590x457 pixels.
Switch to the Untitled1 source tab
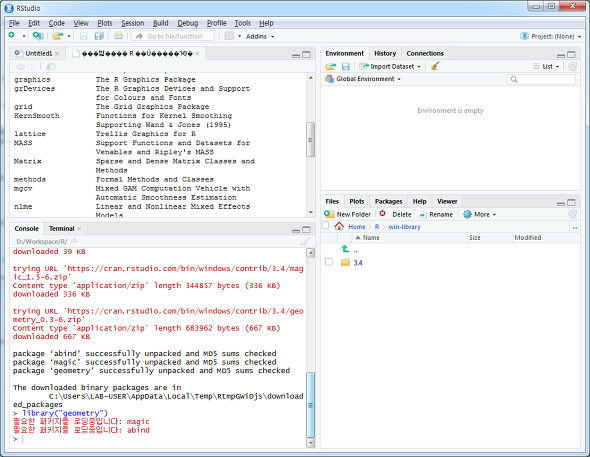[x=38, y=53]
